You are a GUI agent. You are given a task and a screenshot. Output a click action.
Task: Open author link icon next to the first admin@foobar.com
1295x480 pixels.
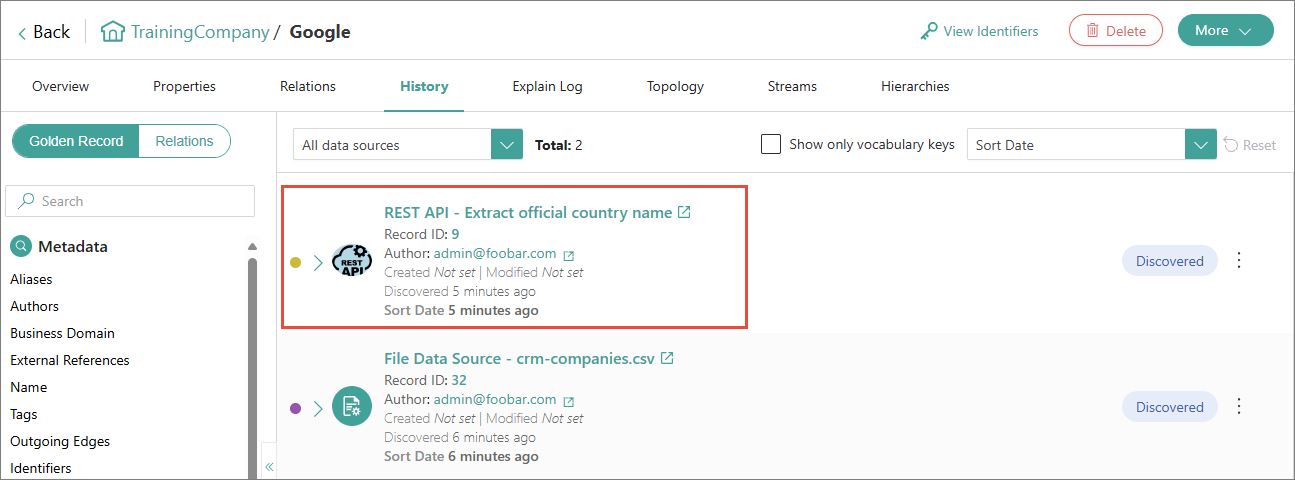tap(568, 255)
